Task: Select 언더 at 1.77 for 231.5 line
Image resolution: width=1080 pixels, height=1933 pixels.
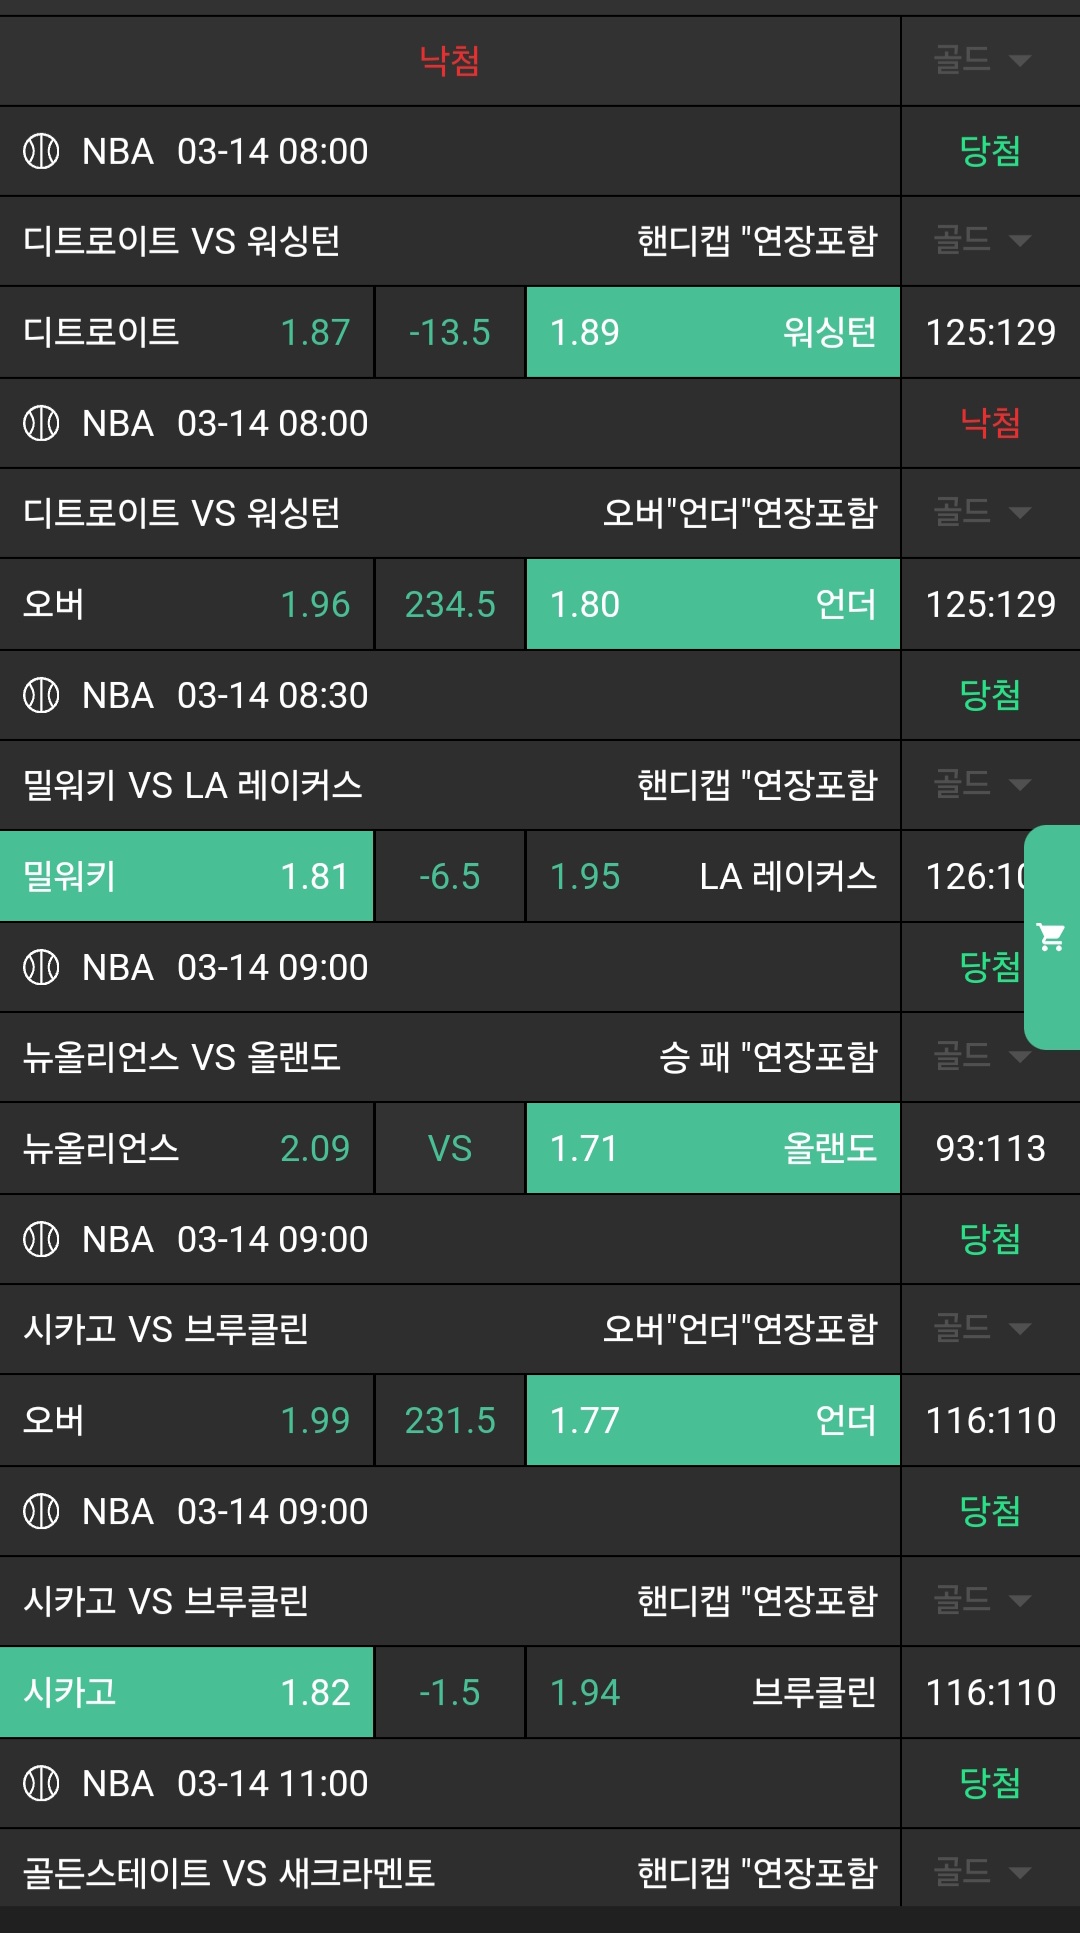Action: click(x=712, y=1420)
